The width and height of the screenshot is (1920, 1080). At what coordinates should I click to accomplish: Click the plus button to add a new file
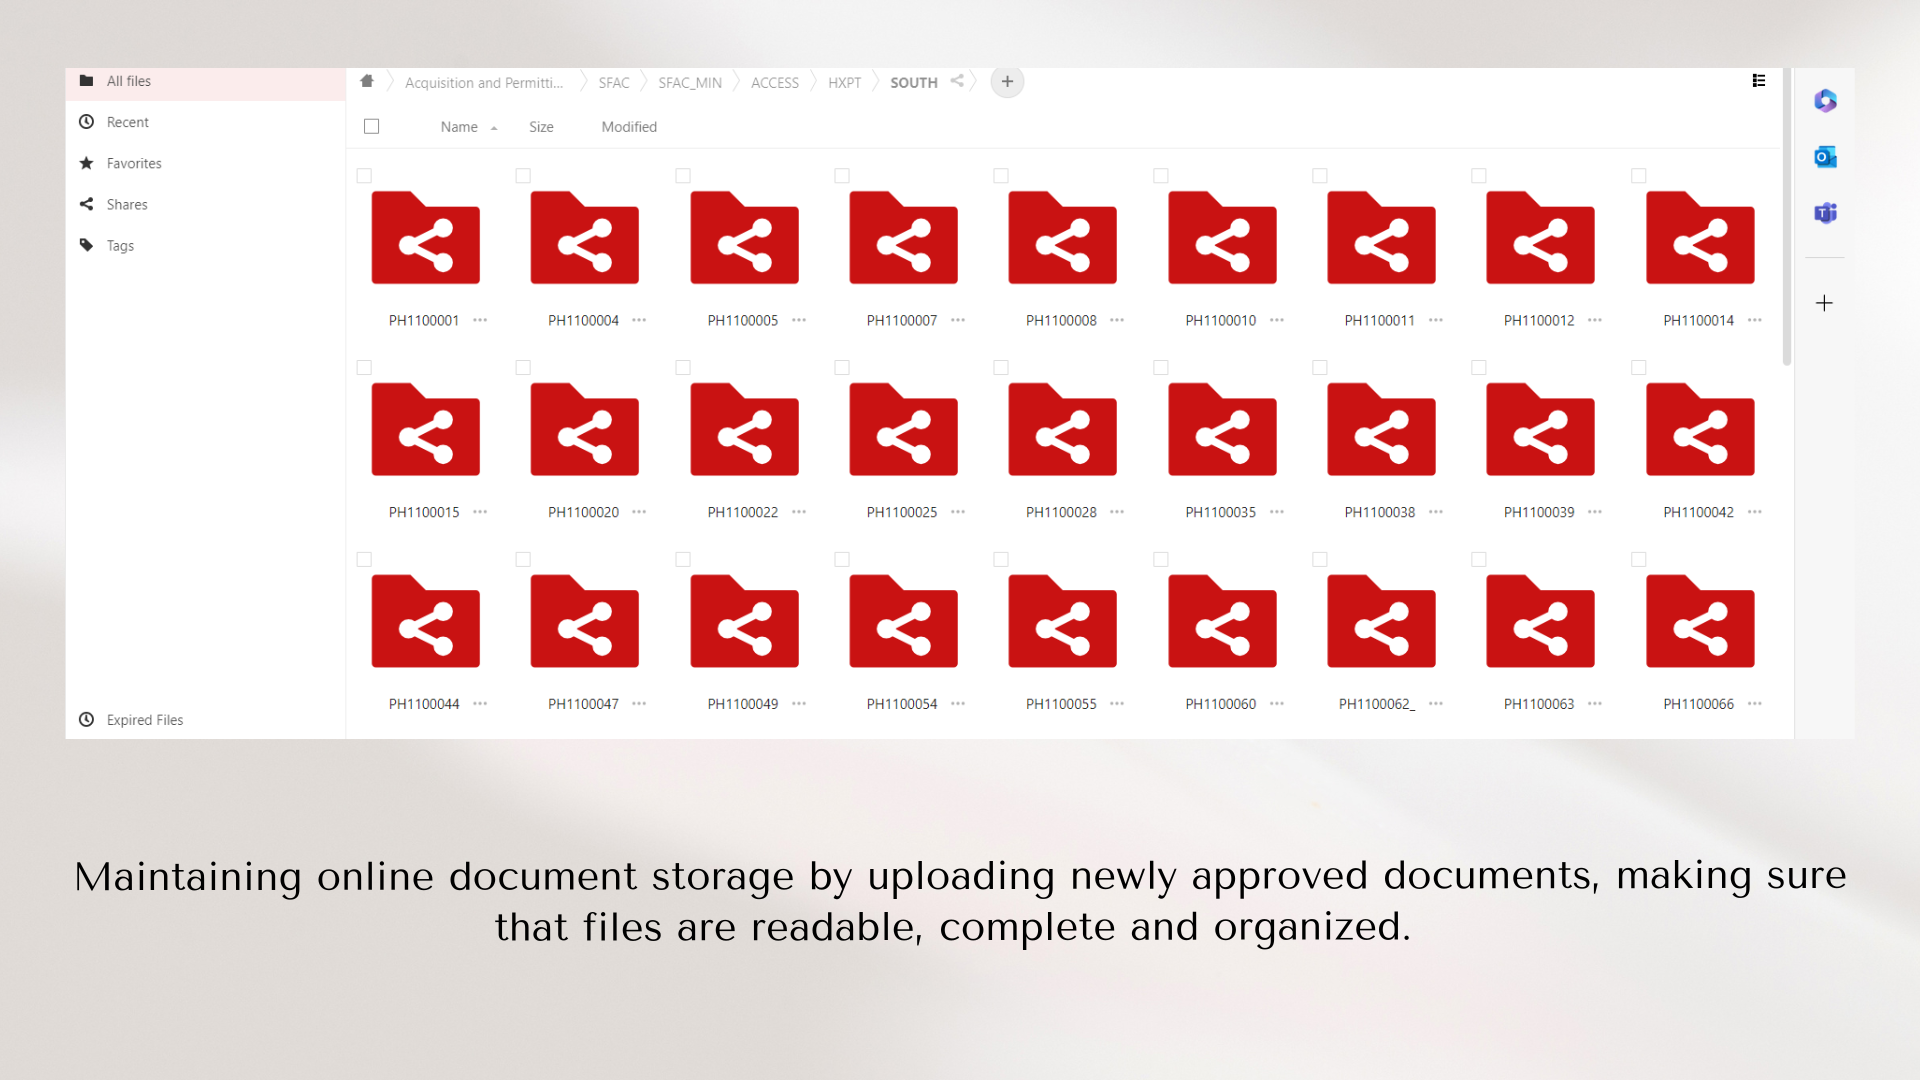[1007, 82]
